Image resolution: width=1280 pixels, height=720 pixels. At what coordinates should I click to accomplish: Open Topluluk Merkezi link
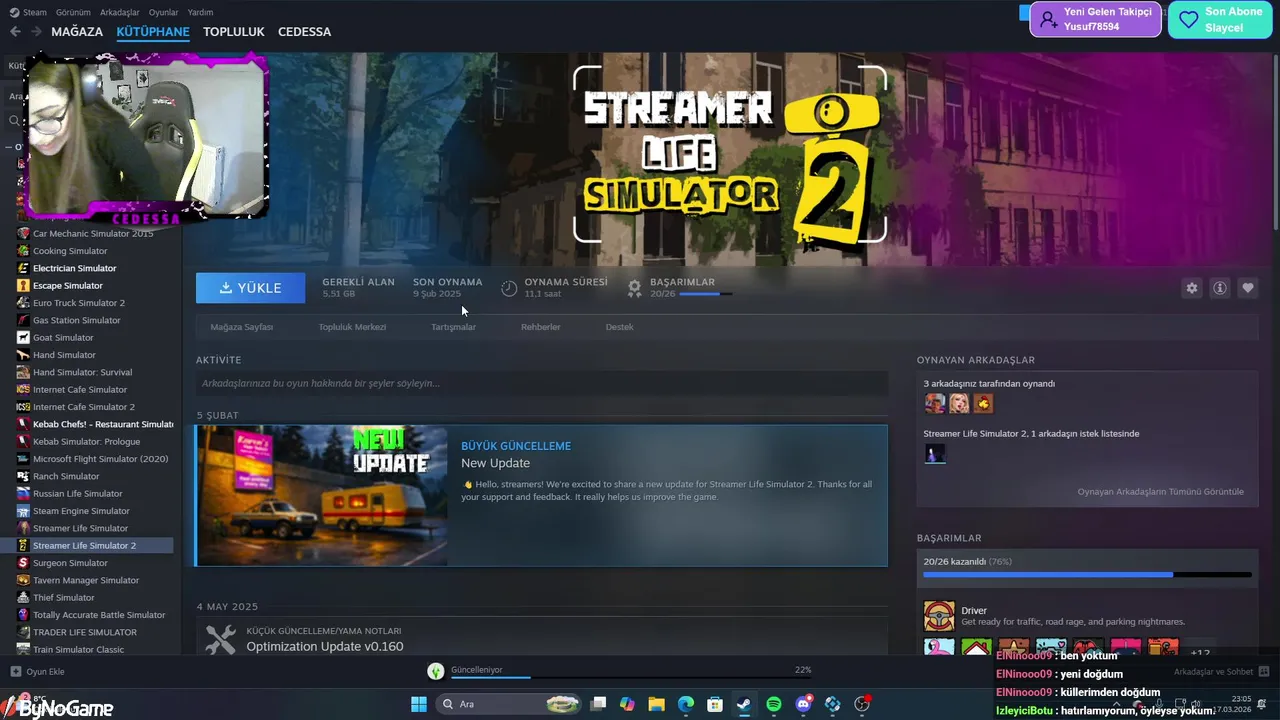[x=352, y=327]
